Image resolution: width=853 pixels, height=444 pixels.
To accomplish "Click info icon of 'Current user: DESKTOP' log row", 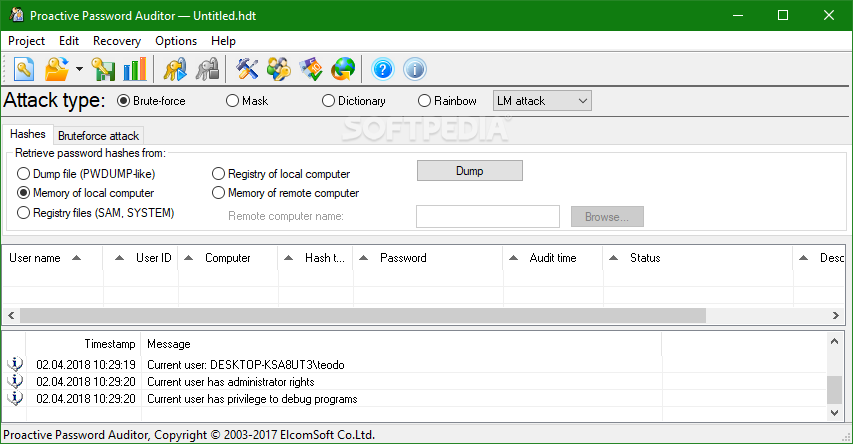I will (x=15, y=364).
